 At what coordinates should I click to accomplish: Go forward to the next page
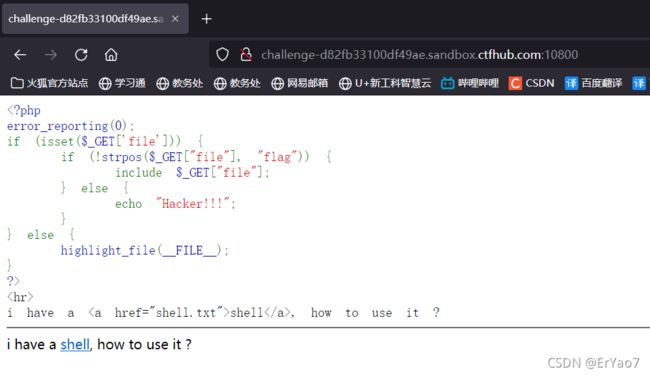click(51, 55)
